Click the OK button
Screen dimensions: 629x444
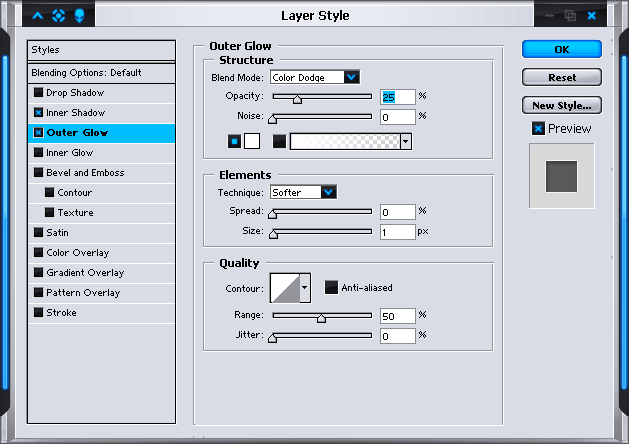562,49
